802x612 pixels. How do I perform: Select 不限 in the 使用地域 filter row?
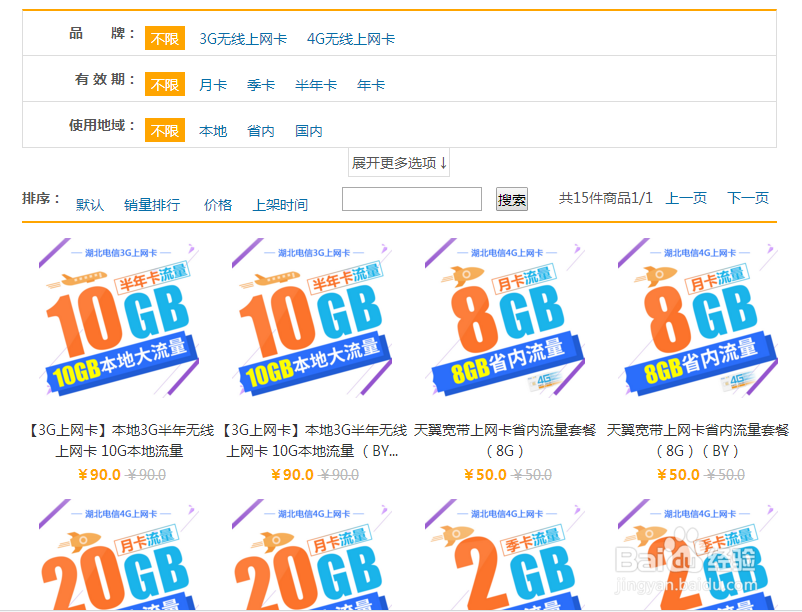pyautogui.click(x=165, y=130)
